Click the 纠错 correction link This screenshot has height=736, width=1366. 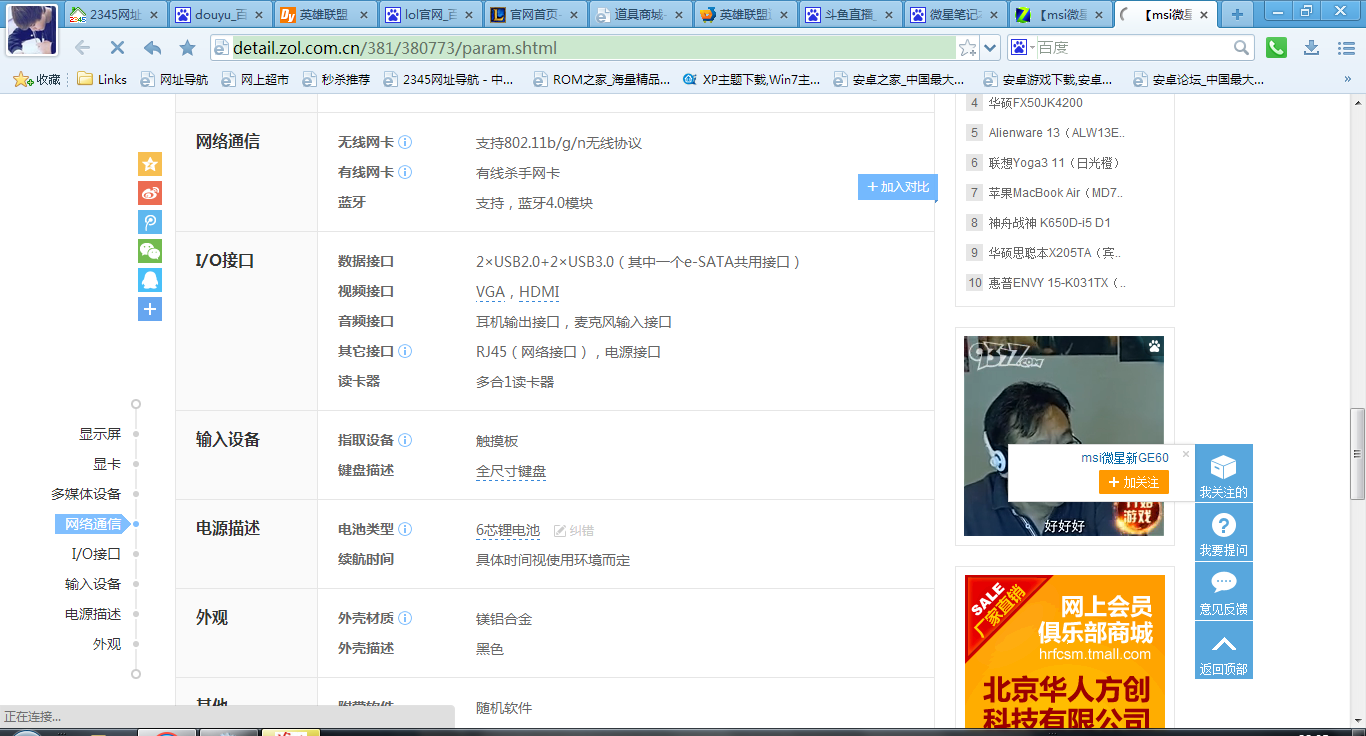coord(574,531)
